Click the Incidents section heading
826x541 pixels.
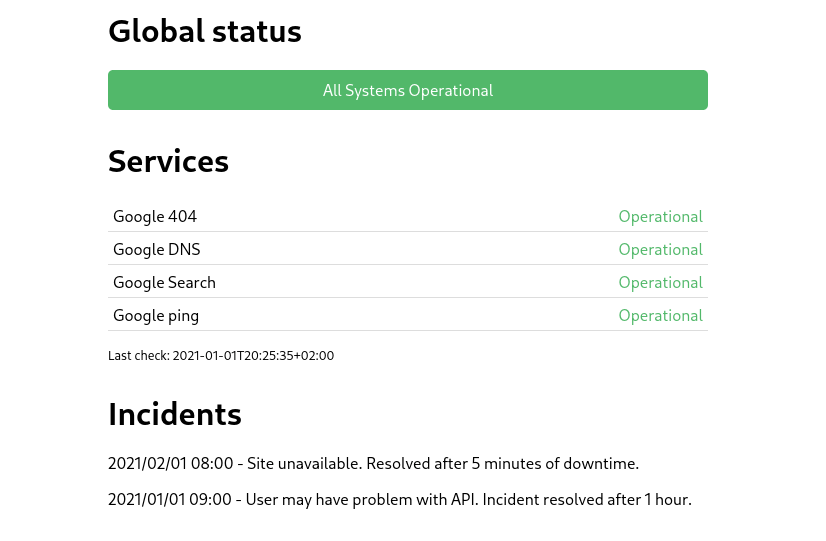[175, 414]
